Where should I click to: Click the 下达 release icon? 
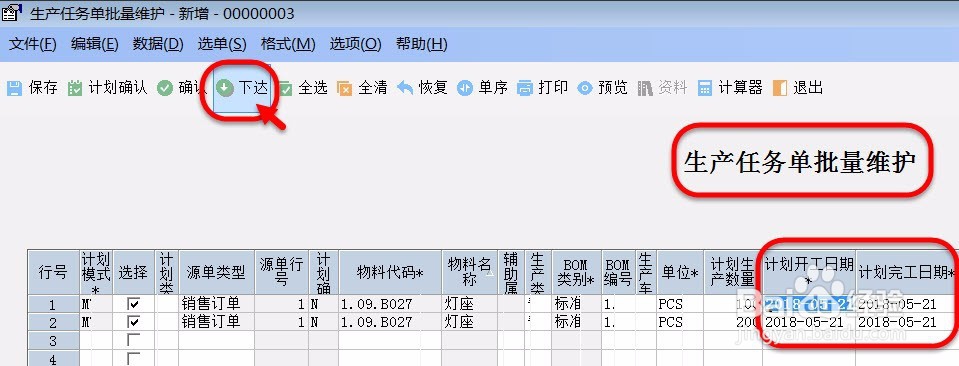point(226,88)
